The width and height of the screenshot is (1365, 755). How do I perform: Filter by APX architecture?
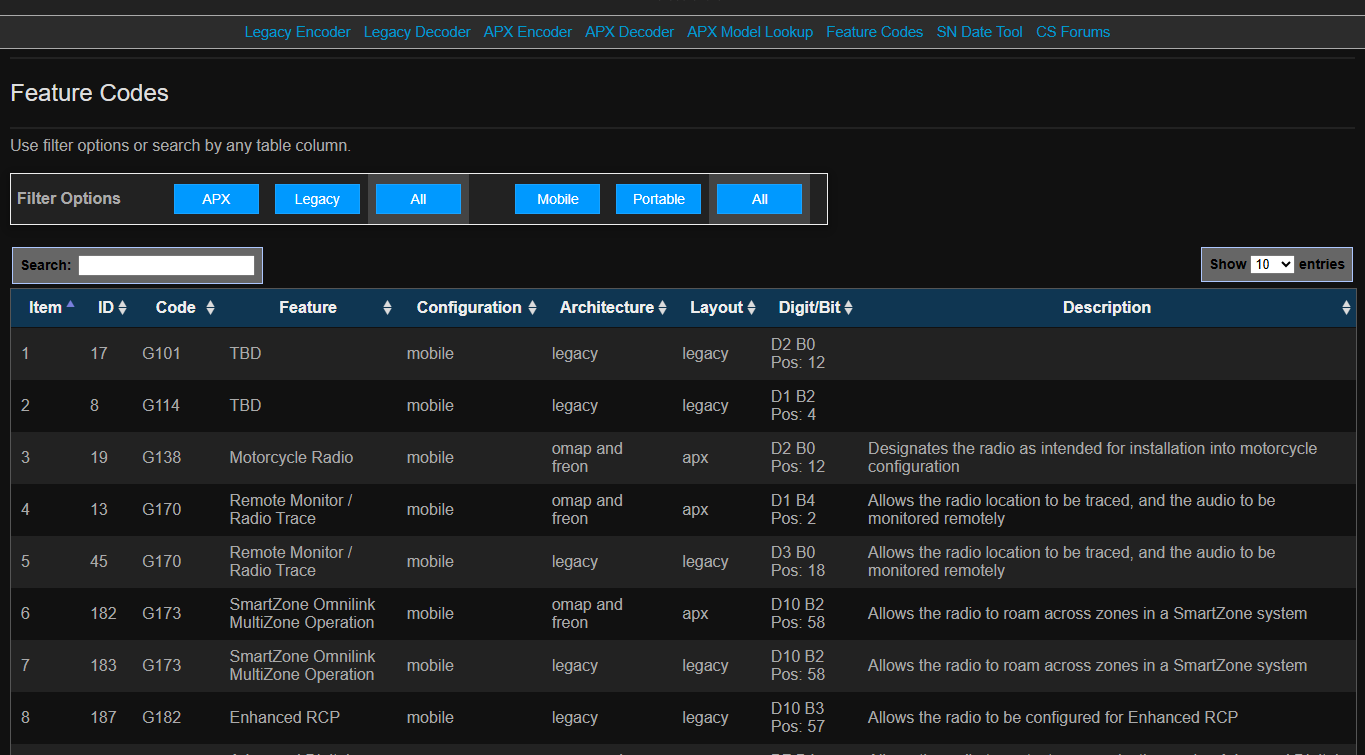click(x=216, y=199)
